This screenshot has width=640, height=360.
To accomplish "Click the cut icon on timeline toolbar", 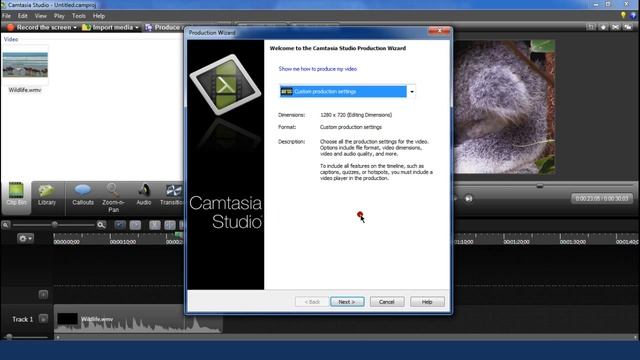I will pyautogui.click(x=154, y=225).
